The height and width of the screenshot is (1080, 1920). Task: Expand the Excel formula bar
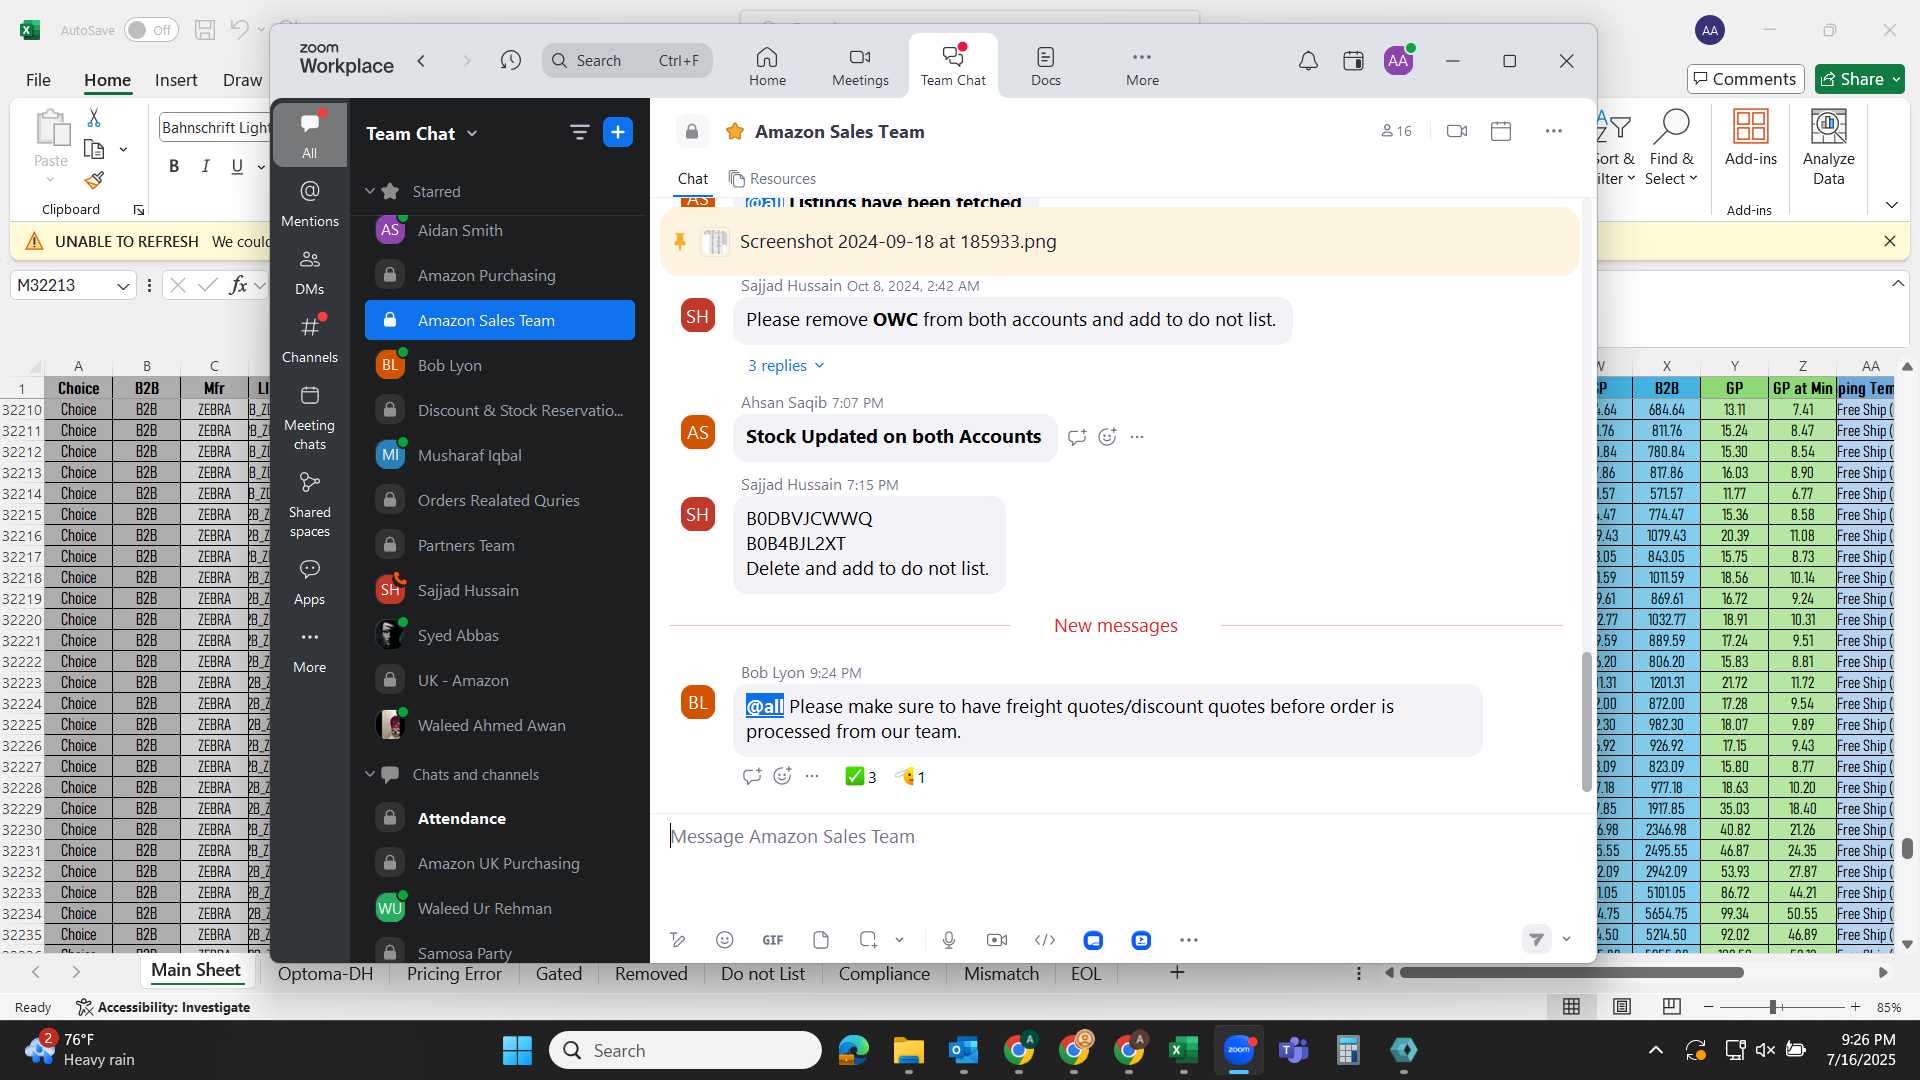pos(1898,284)
